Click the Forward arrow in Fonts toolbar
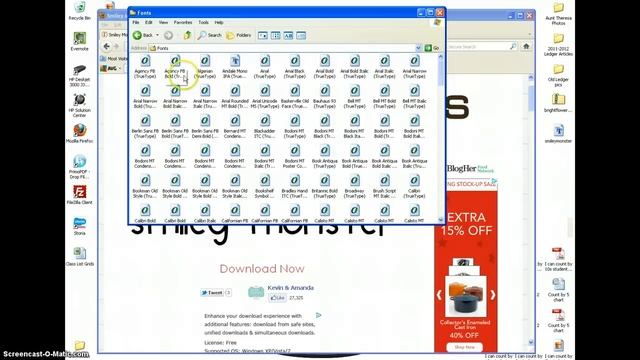 168,36
